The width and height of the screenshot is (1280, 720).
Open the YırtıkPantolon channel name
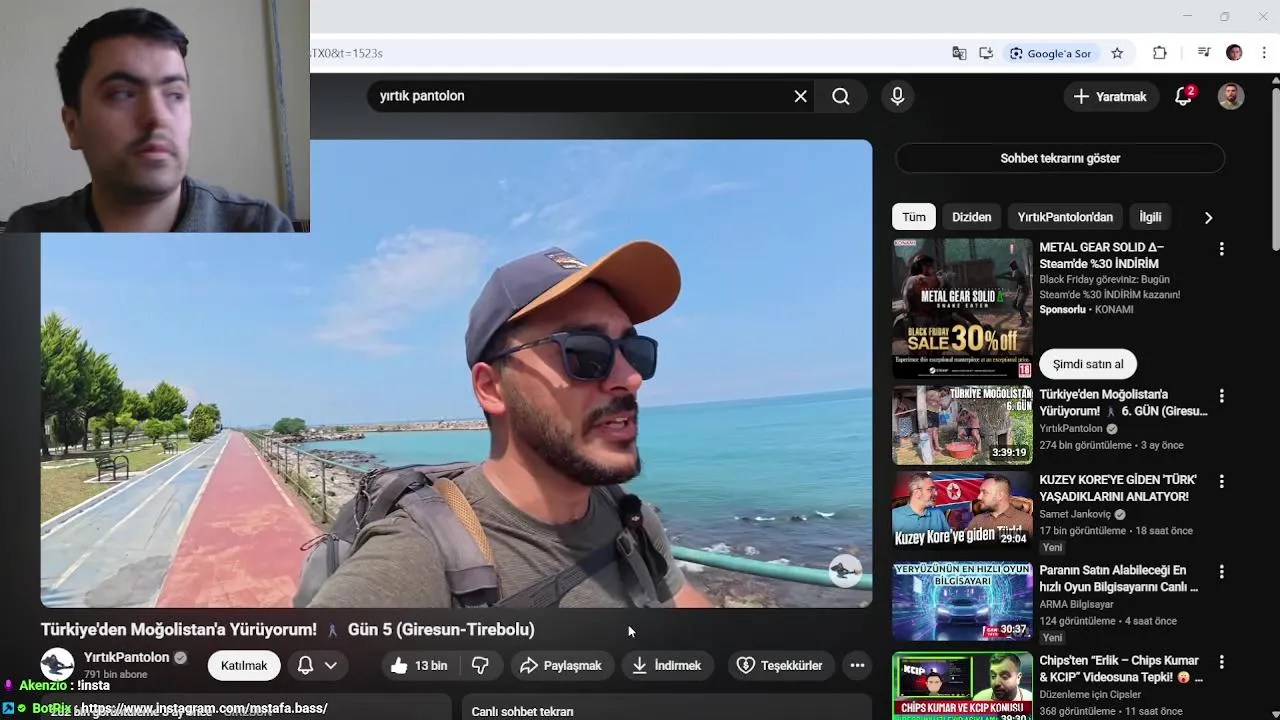(126, 657)
